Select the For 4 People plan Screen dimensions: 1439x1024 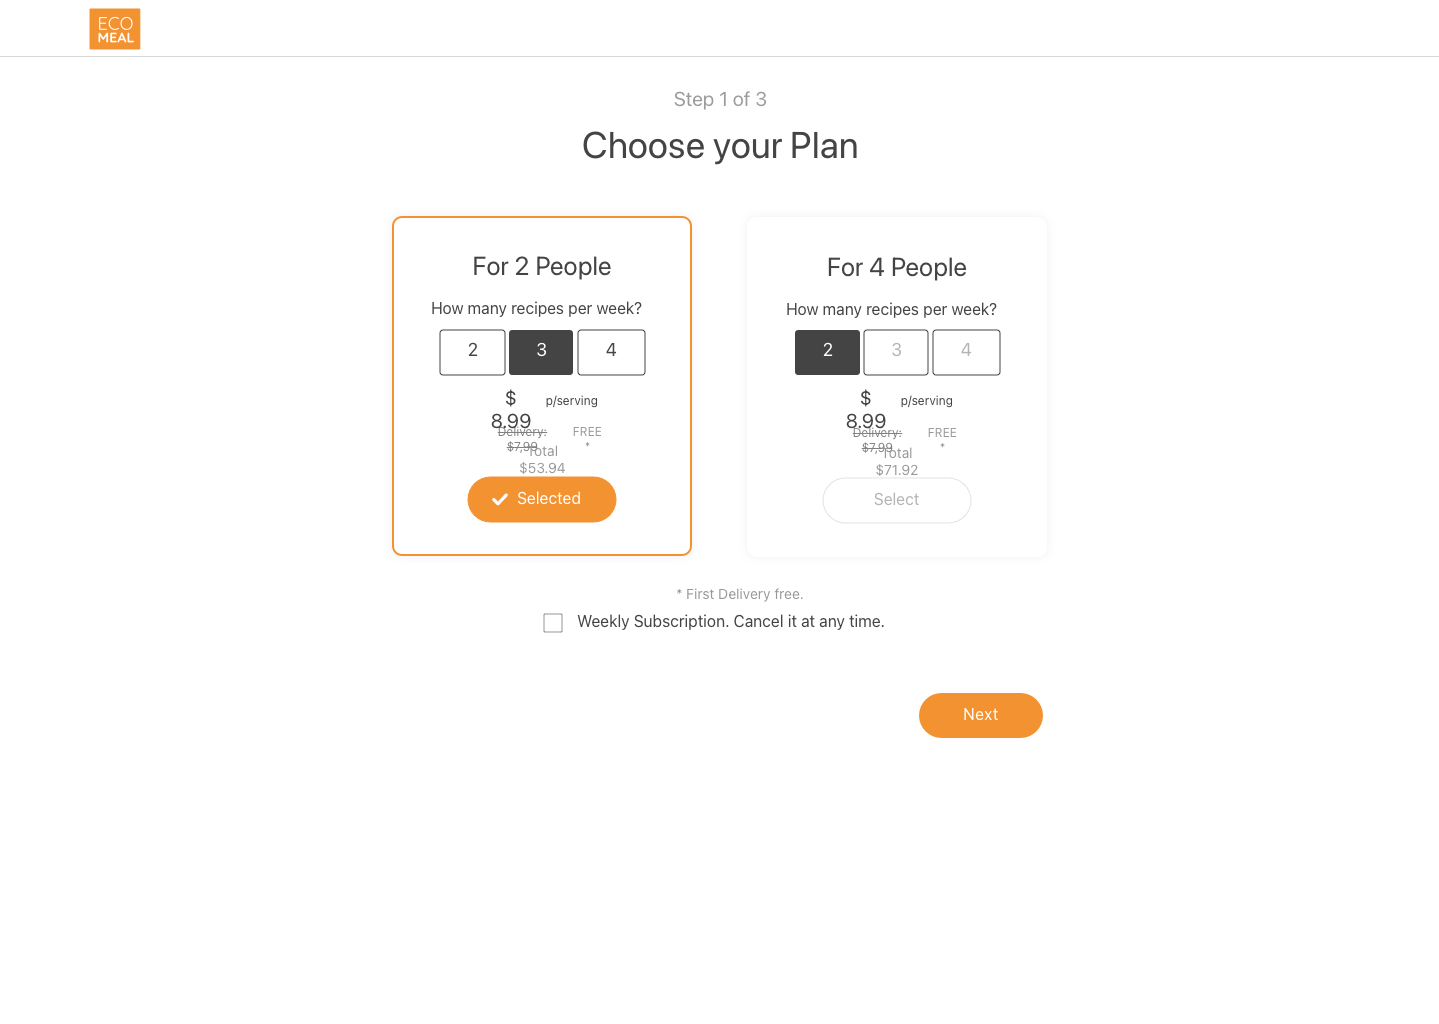click(x=897, y=500)
